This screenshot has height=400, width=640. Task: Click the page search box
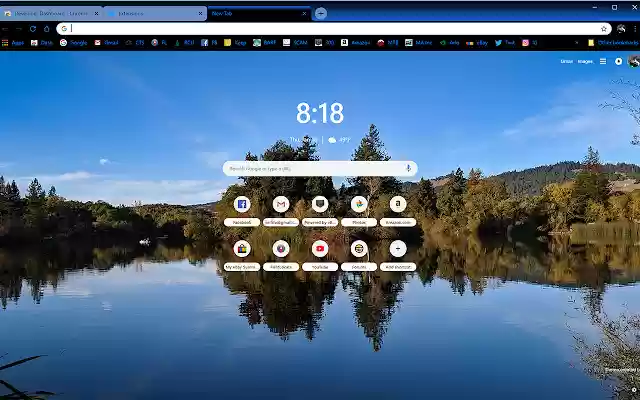coord(320,169)
